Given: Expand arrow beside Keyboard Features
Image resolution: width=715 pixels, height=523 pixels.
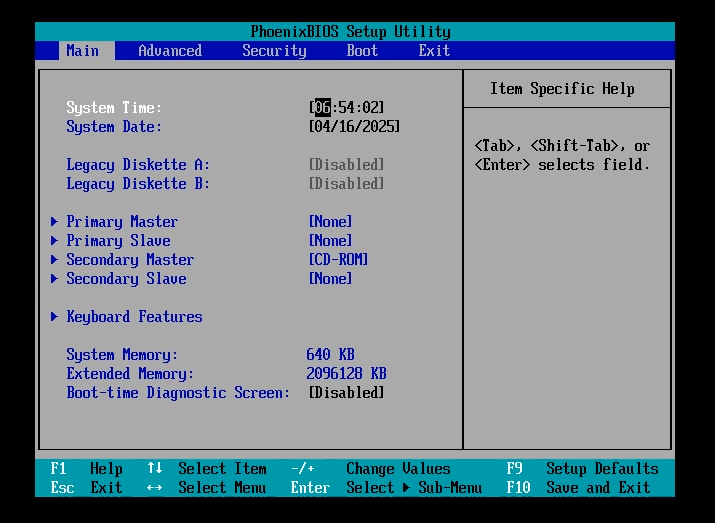Looking at the screenshot, I should [x=54, y=316].
